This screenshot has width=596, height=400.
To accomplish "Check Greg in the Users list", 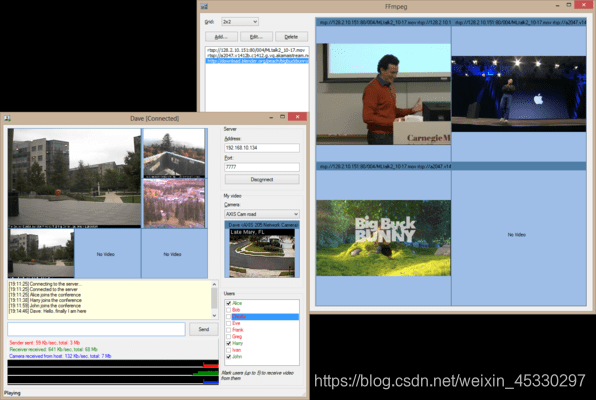I will tap(228, 337).
